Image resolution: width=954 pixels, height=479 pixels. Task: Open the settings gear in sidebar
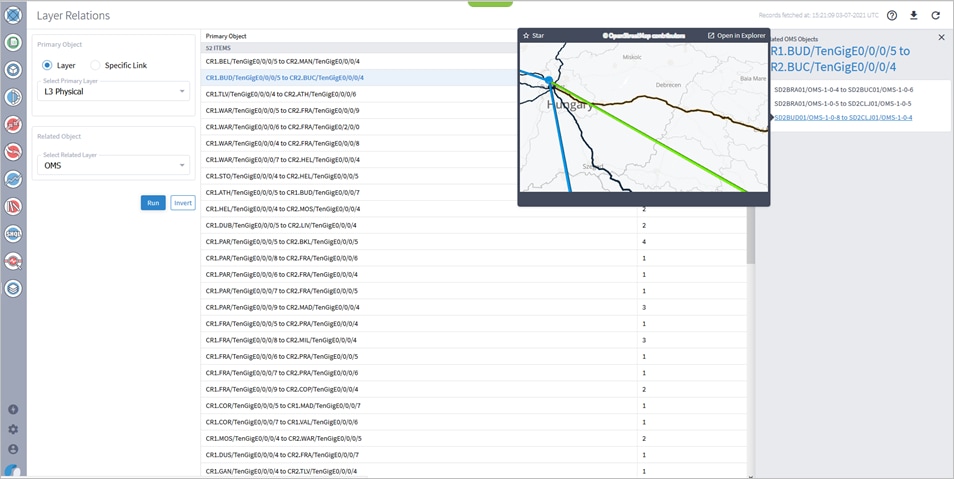point(13,429)
